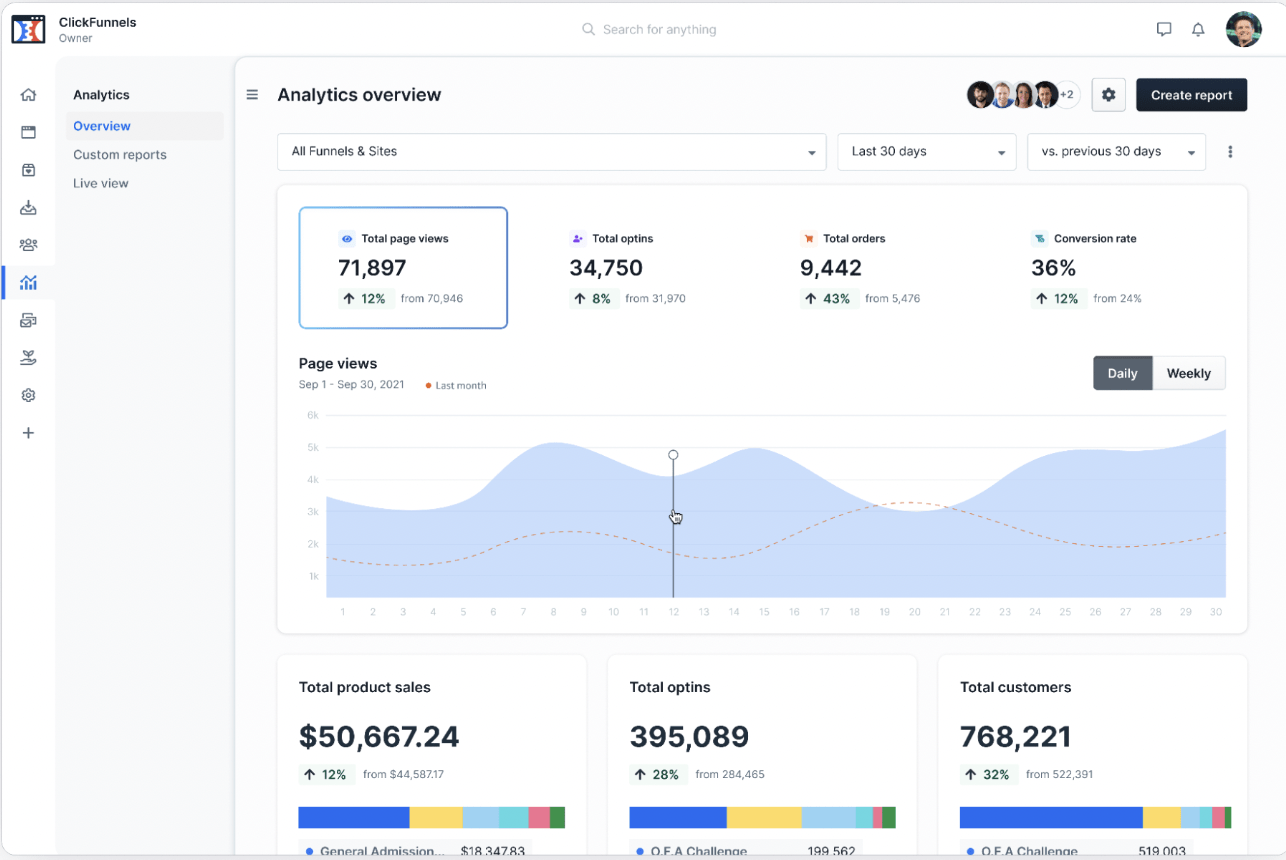
Task: Click the yellow segment of Total optins bar
Action: (764, 817)
